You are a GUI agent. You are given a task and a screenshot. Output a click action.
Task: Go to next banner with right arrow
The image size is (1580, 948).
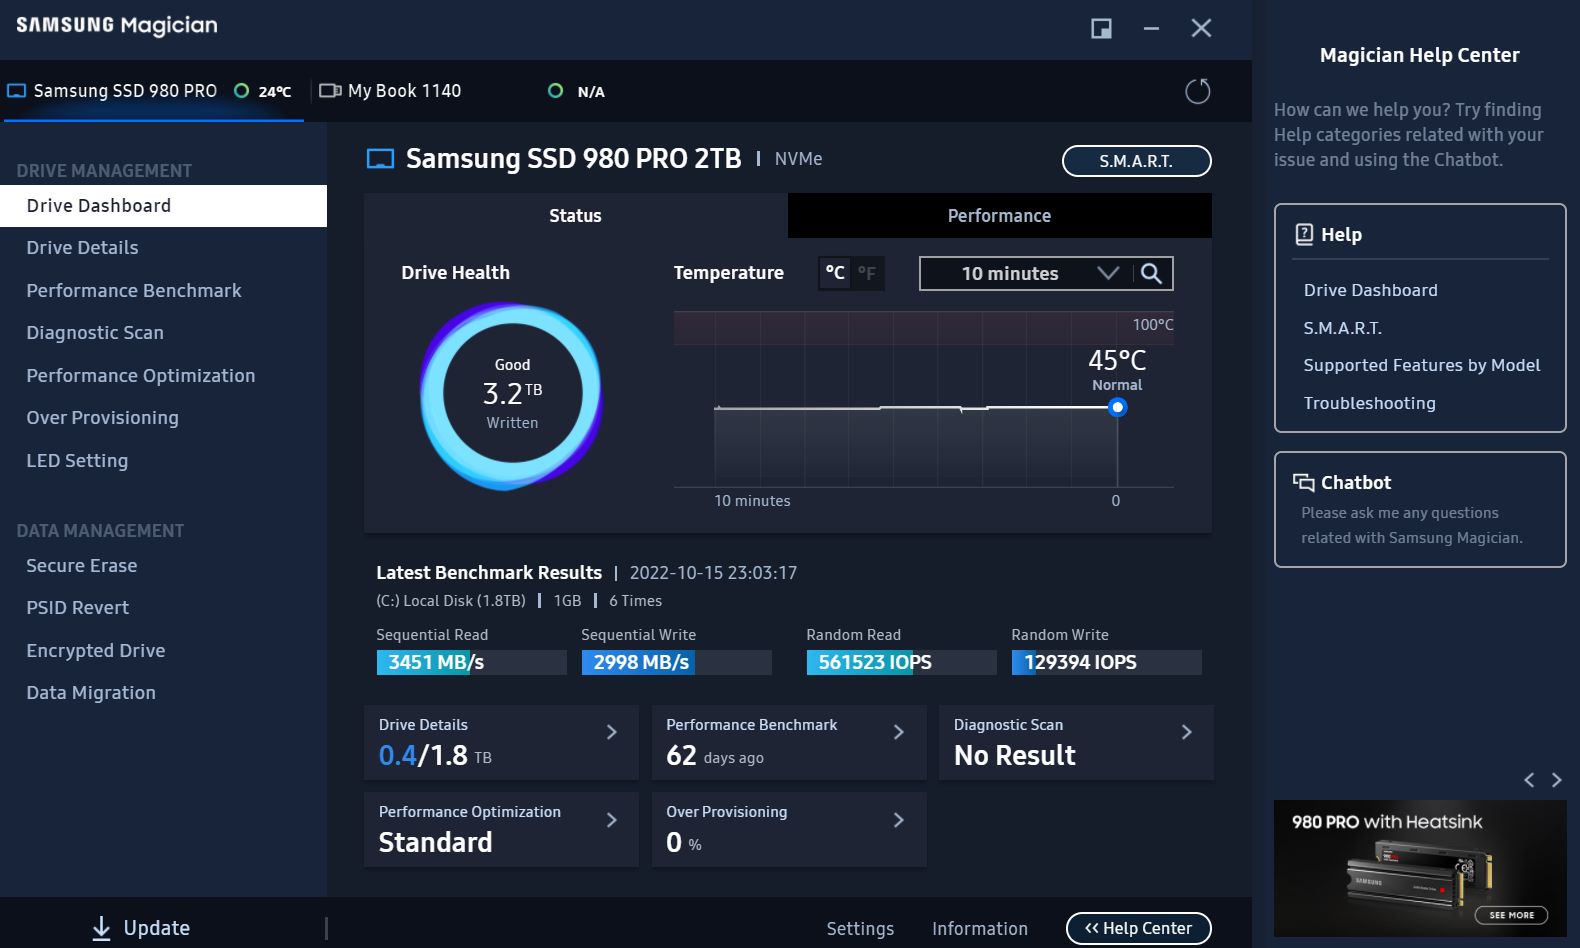tap(1556, 780)
